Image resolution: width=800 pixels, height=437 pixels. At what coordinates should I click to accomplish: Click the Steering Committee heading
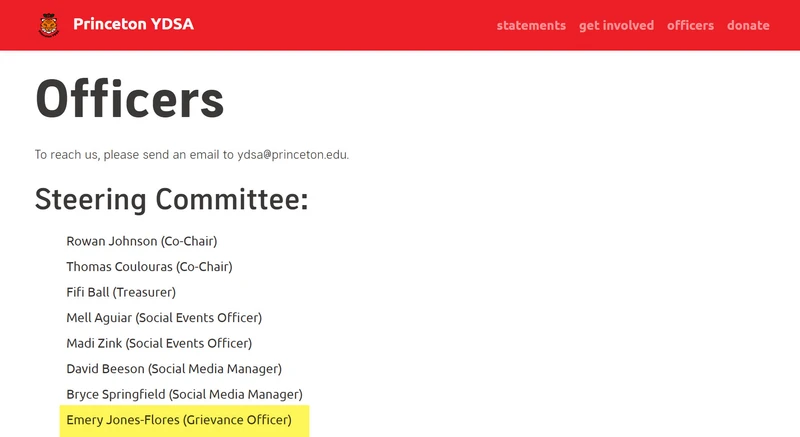[x=171, y=199]
